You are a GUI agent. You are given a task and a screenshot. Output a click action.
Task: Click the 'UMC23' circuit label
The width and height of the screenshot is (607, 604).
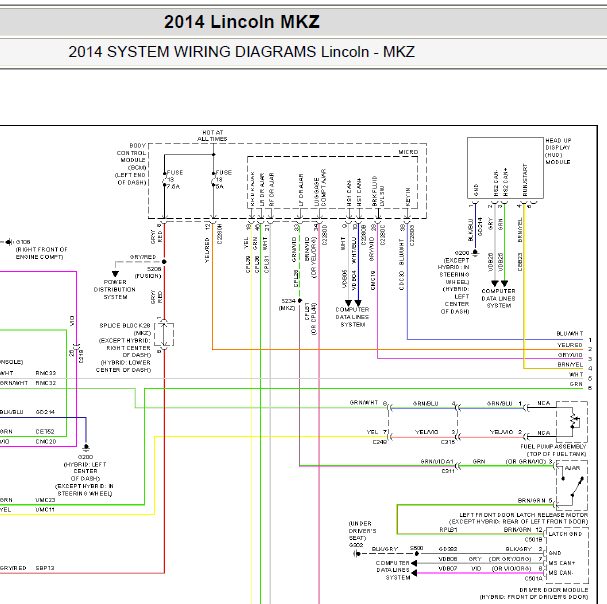[45, 500]
